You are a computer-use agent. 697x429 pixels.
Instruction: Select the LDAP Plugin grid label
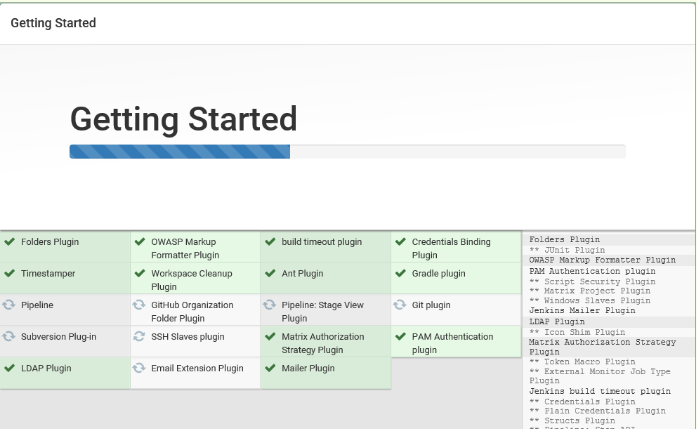pyautogui.click(x=46, y=368)
